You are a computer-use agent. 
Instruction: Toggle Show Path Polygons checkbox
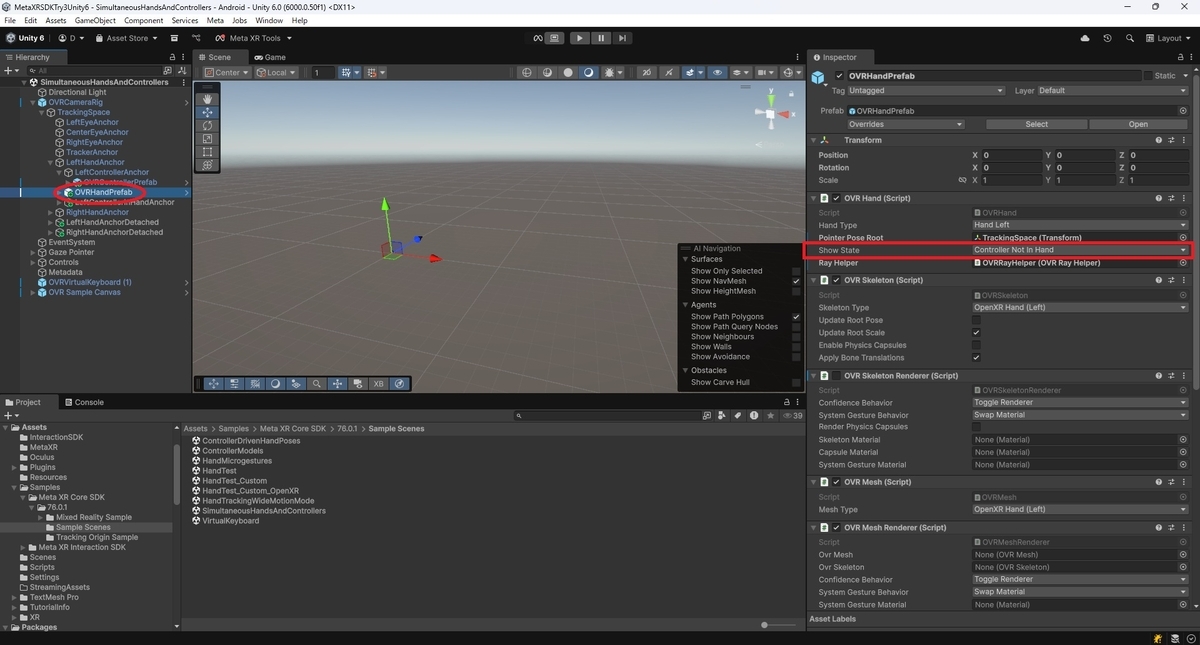pyautogui.click(x=796, y=317)
